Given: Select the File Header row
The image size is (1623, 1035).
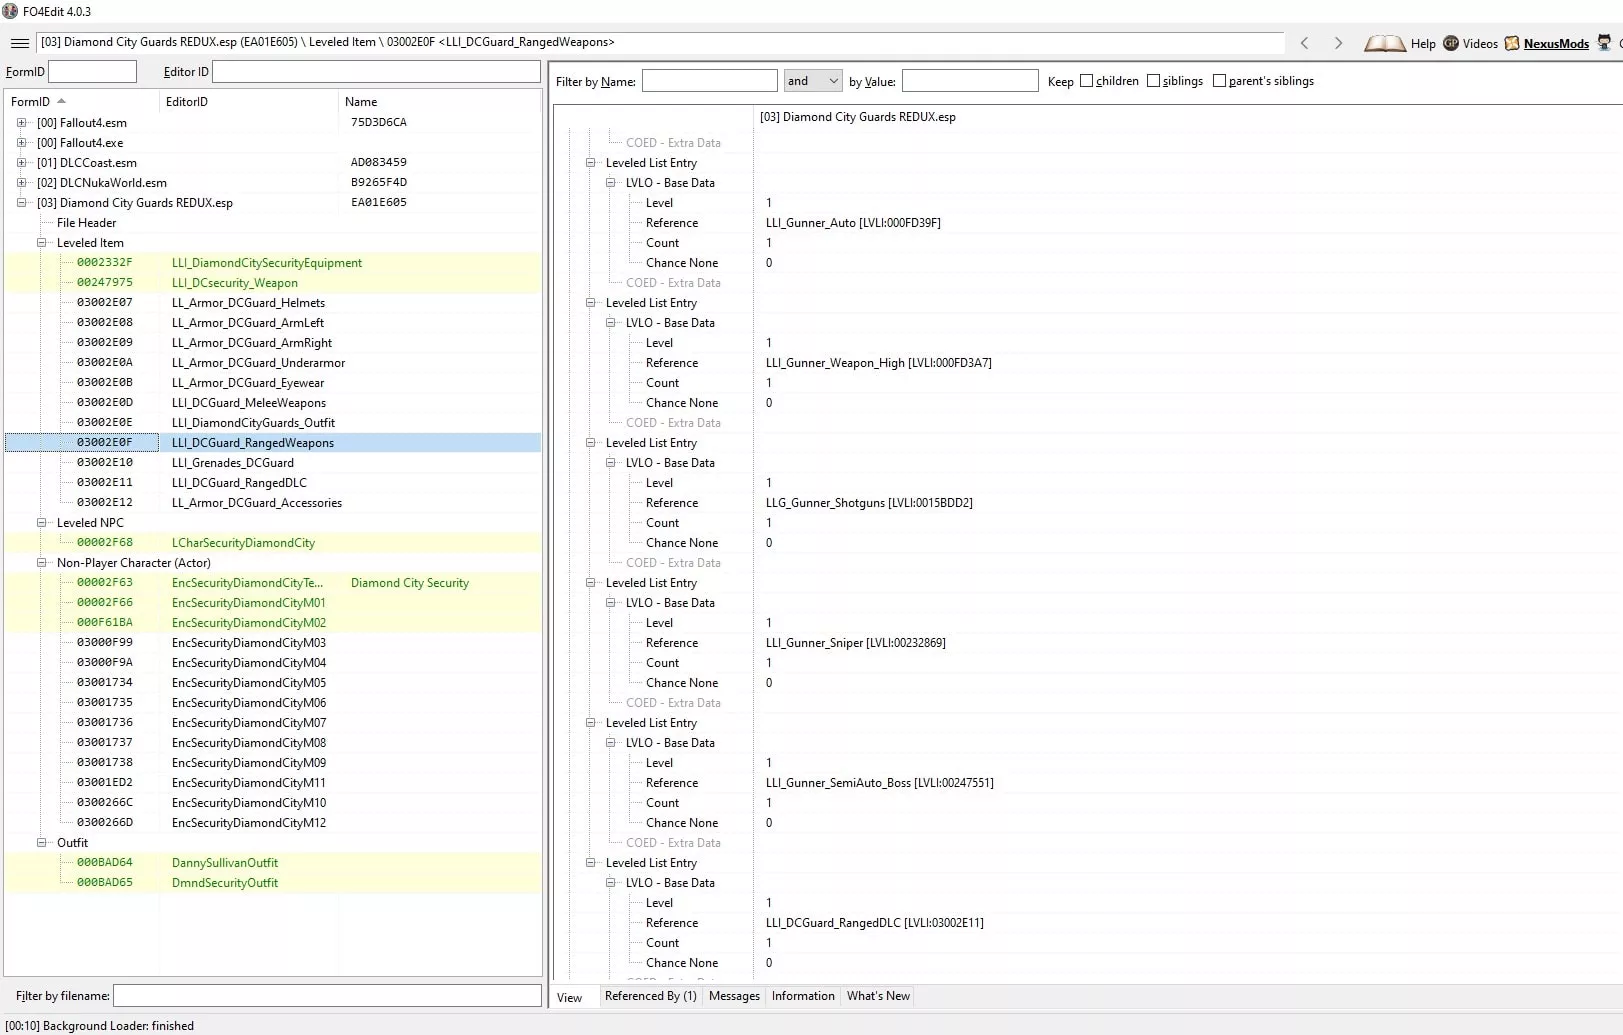Looking at the screenshot, I should pos(86,223).
